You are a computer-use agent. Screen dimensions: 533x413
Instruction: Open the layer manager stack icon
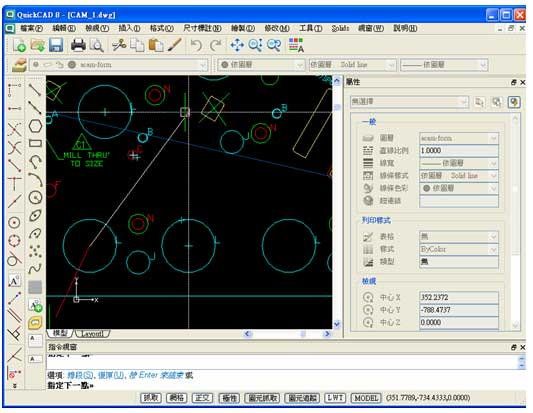19,65
